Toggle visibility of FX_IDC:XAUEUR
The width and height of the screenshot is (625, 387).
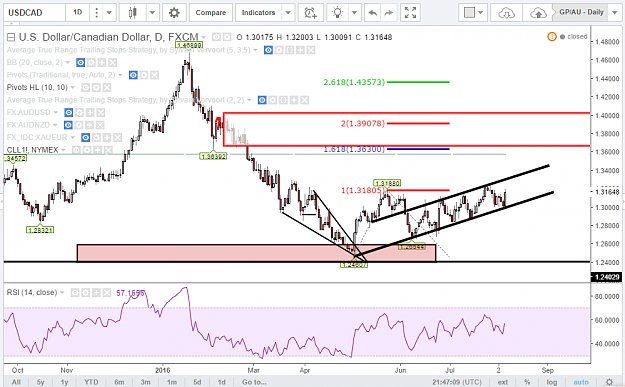tap(85, 138)
